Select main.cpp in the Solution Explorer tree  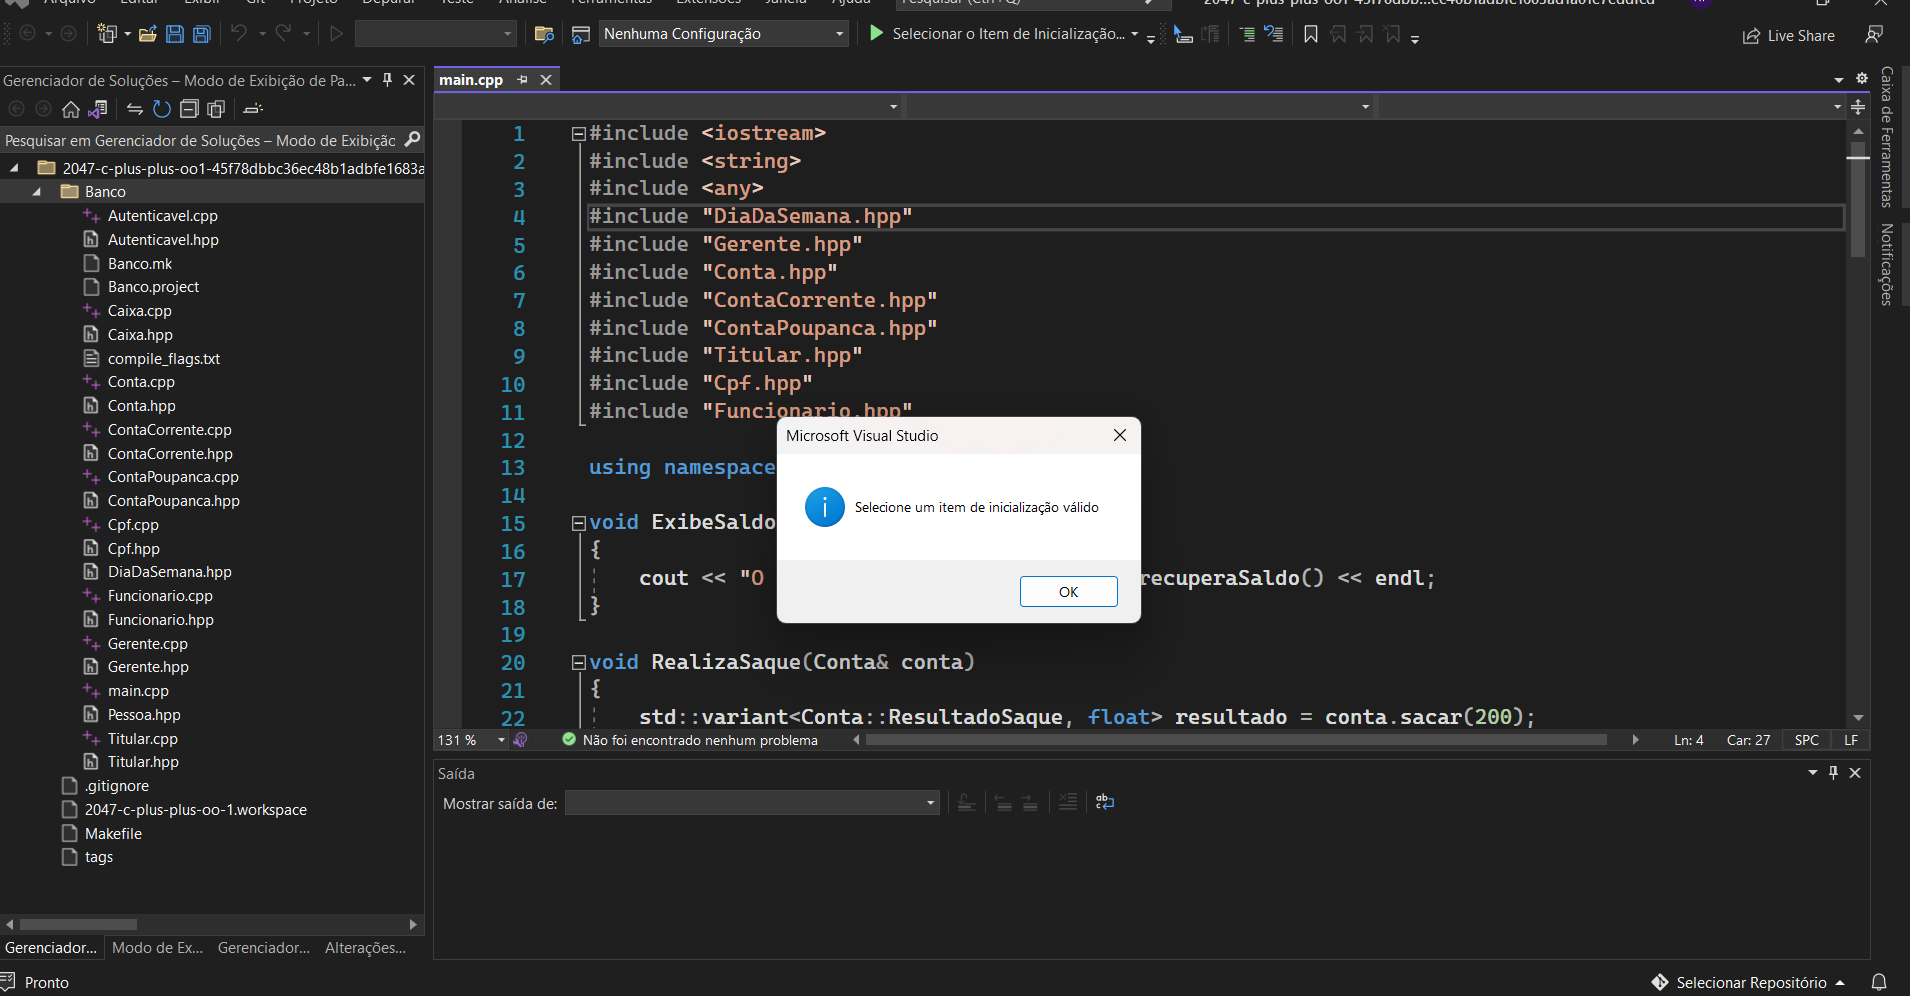coord(138,691)
